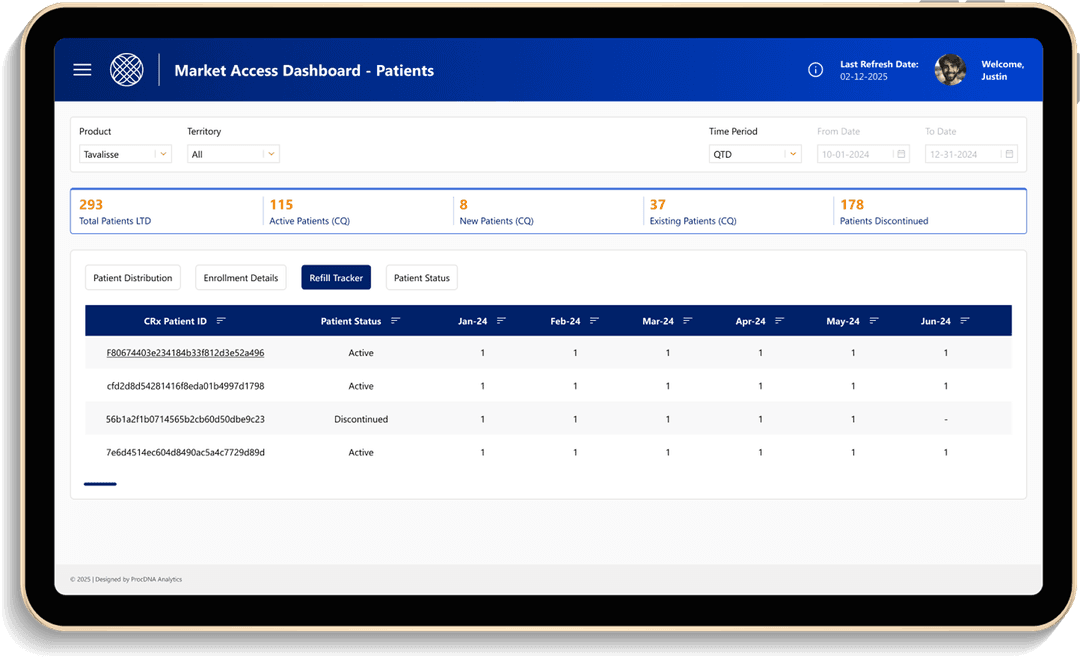Open the info icon near refresh date
The image size is (1080, 658).
pos(815,70)
